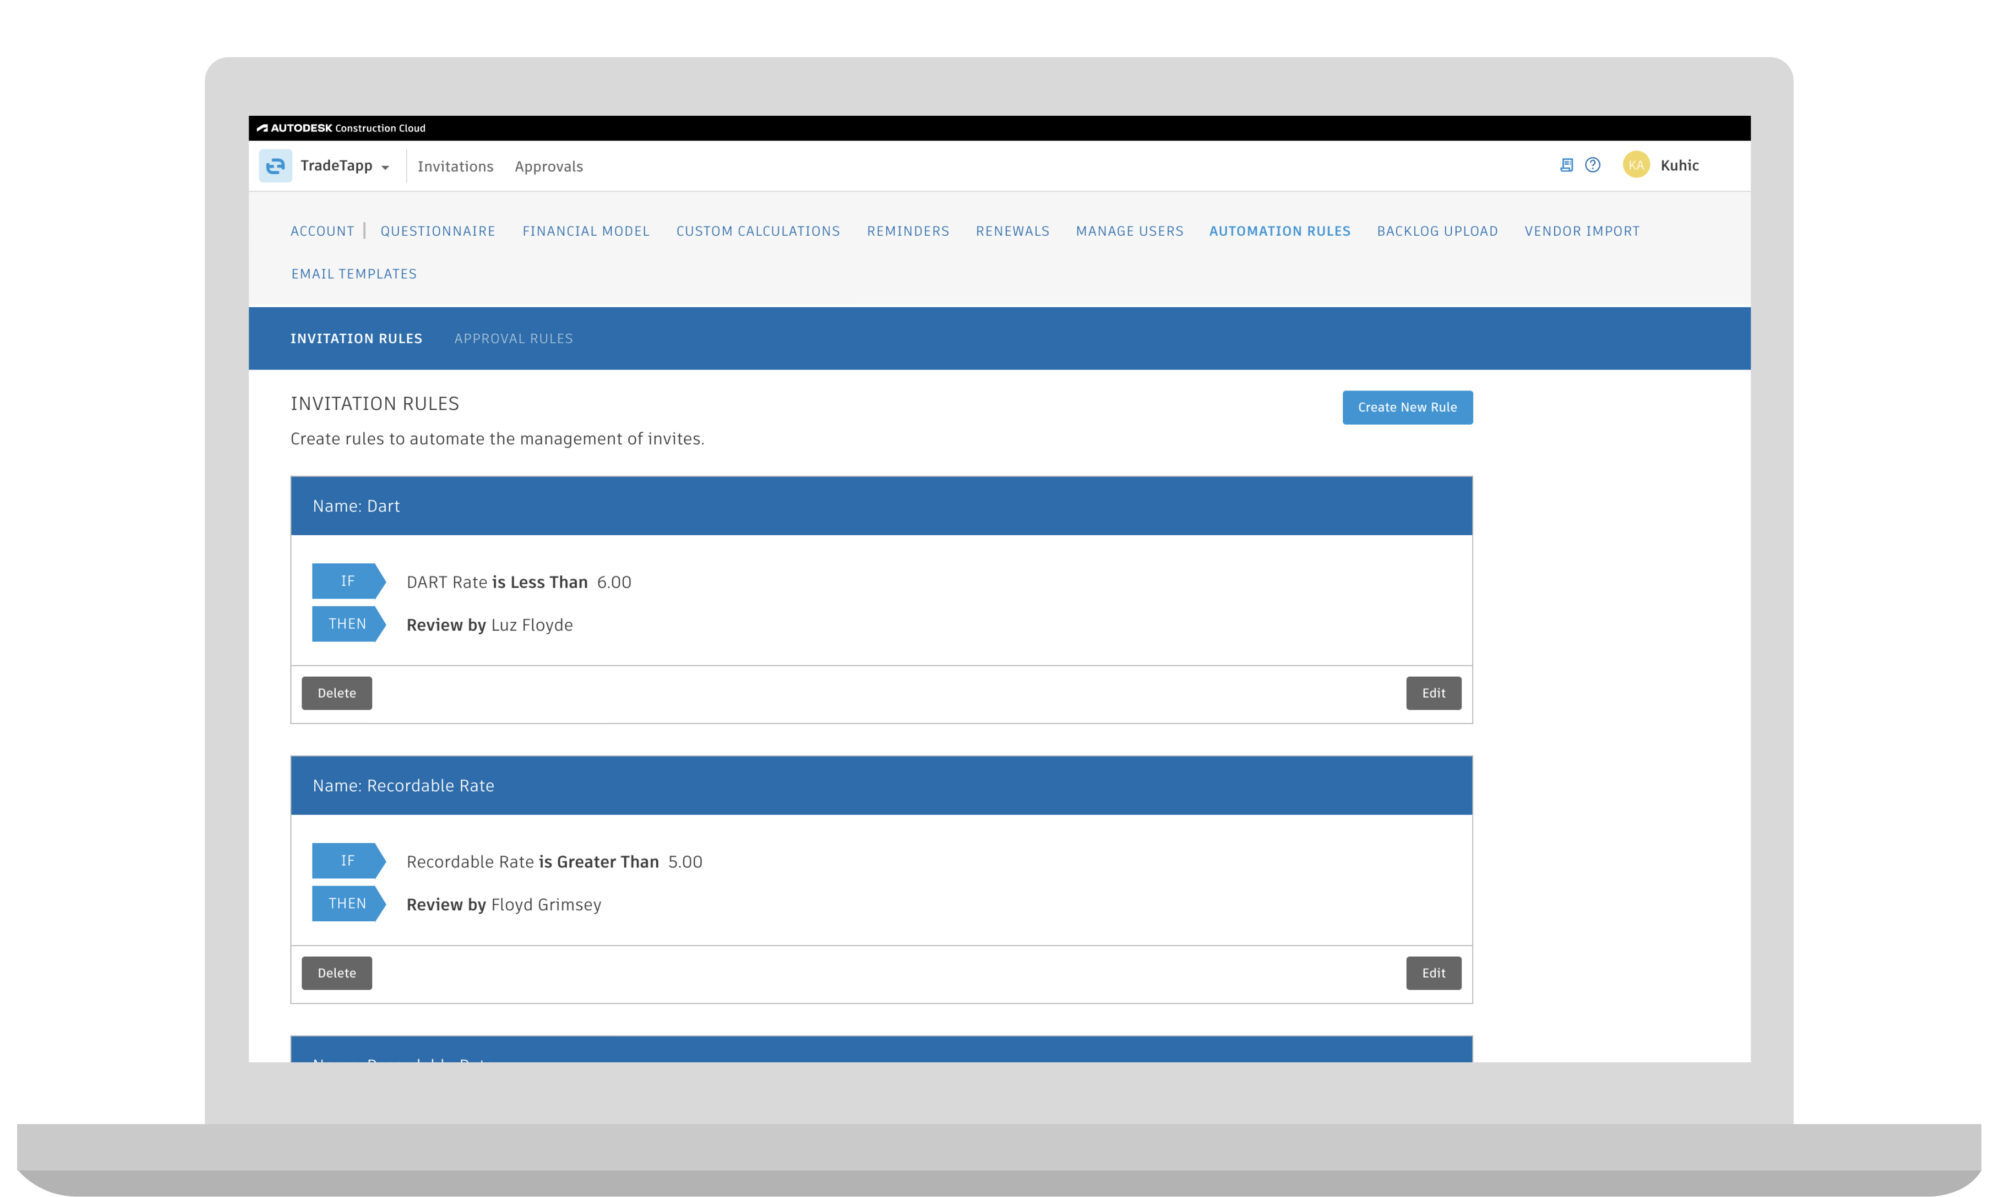Open the KA user avatar
The height and width of the screenshot is (1197, 2000).
(1636, 164)
